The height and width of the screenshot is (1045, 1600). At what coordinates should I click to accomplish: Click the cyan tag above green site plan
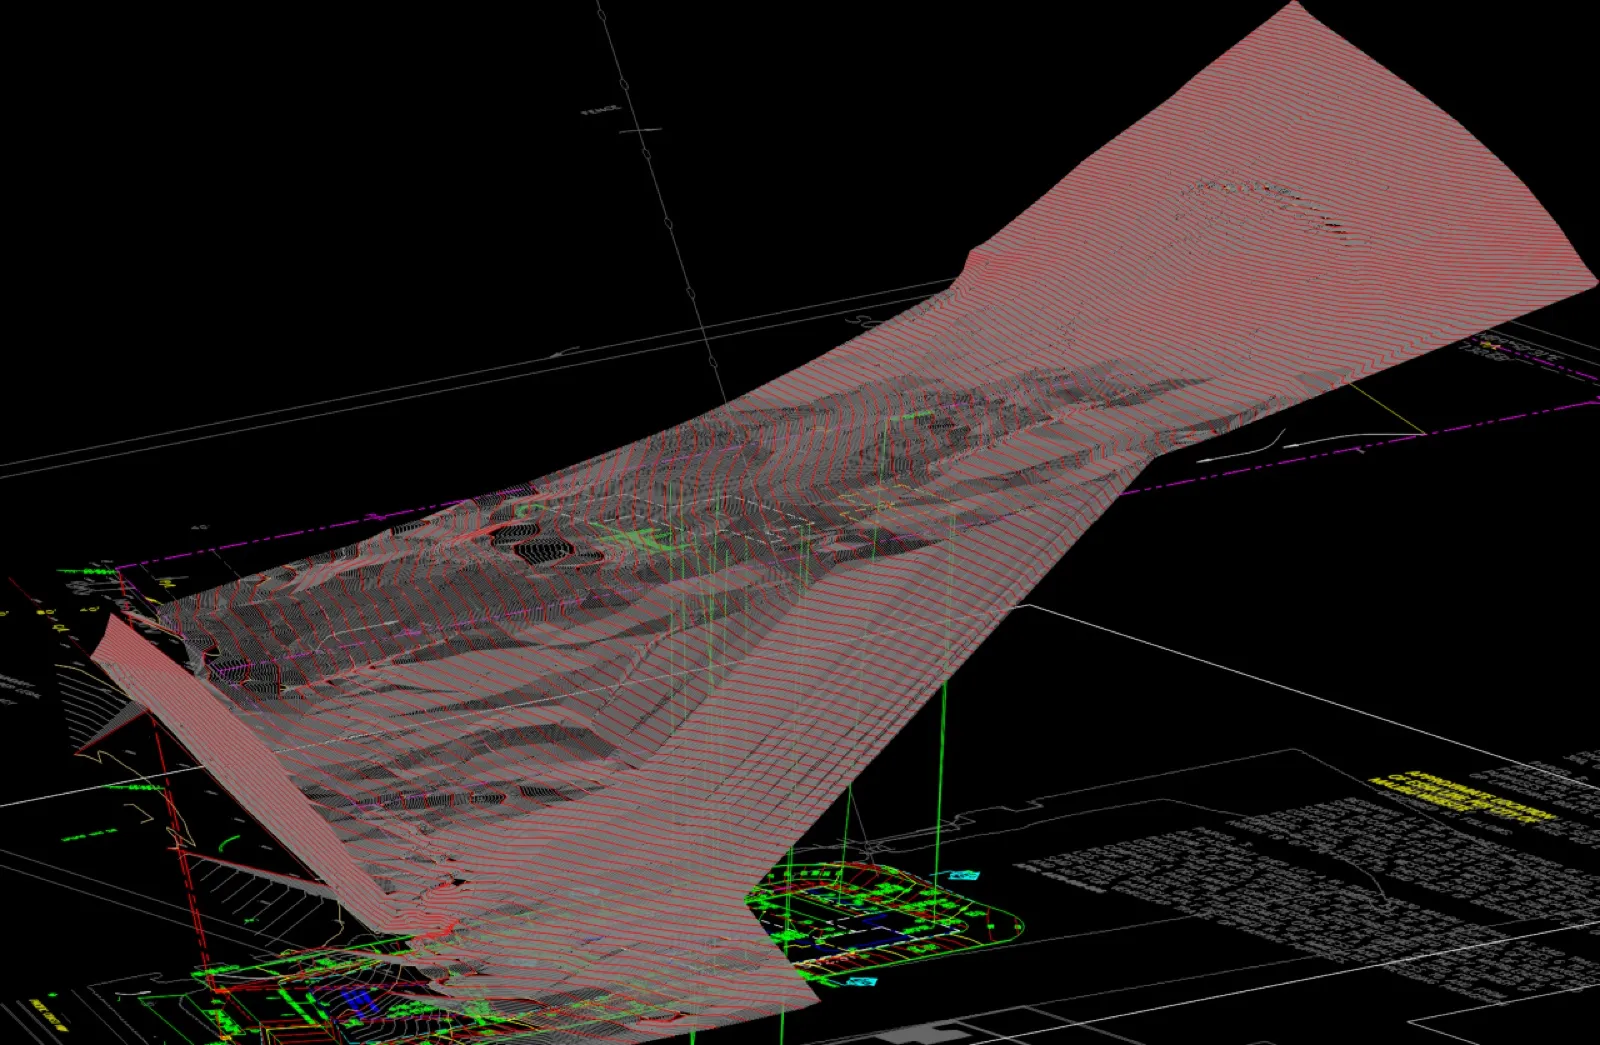[x=963, y=875]
